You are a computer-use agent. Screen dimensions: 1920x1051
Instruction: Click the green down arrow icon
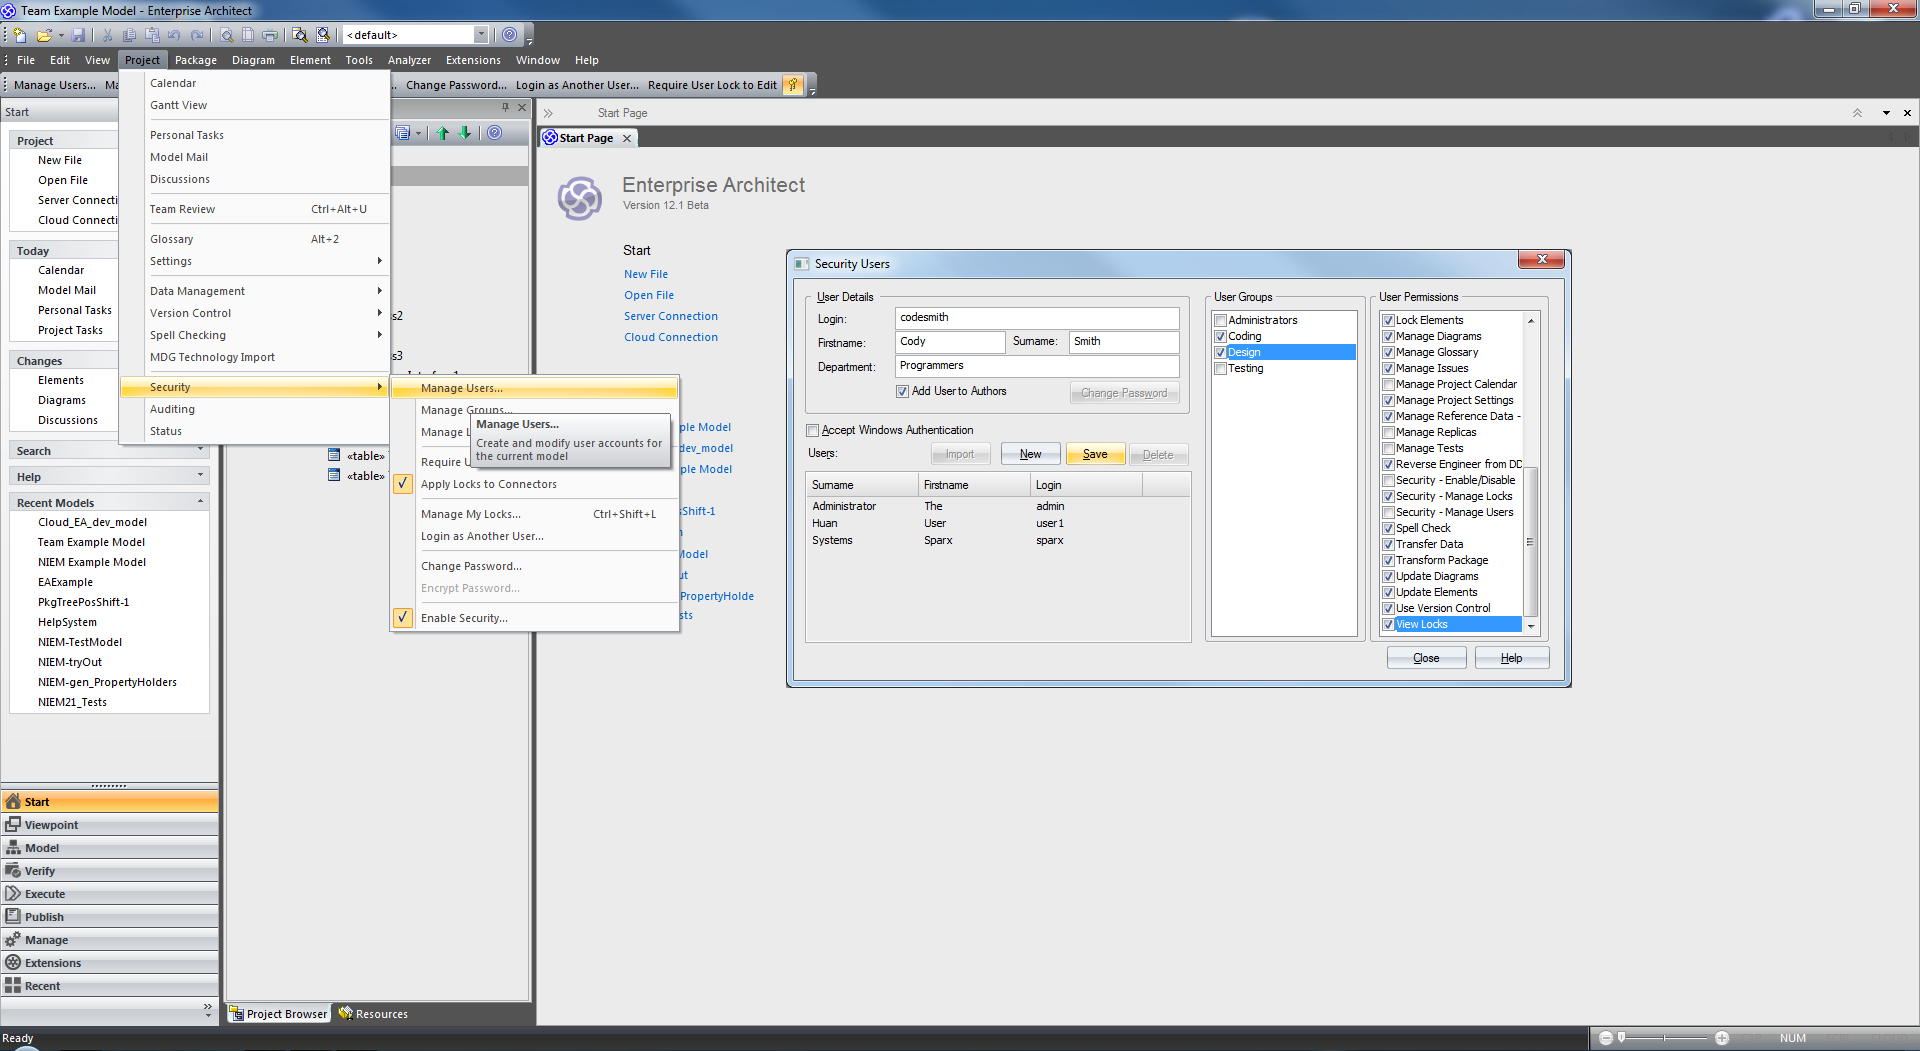coord(465,133)
